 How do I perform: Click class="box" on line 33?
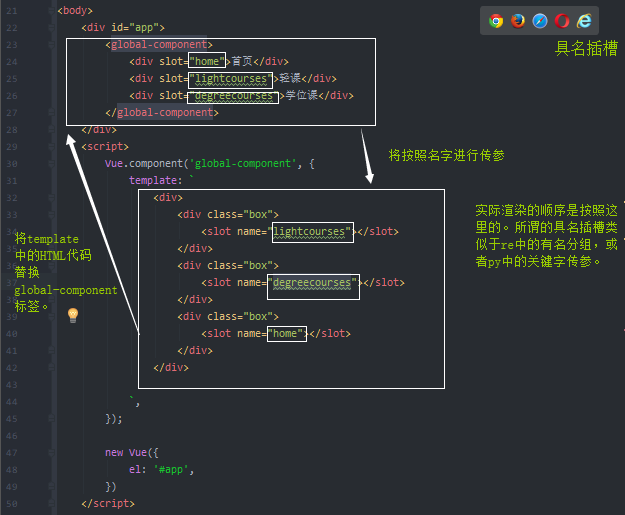point(240,214)
